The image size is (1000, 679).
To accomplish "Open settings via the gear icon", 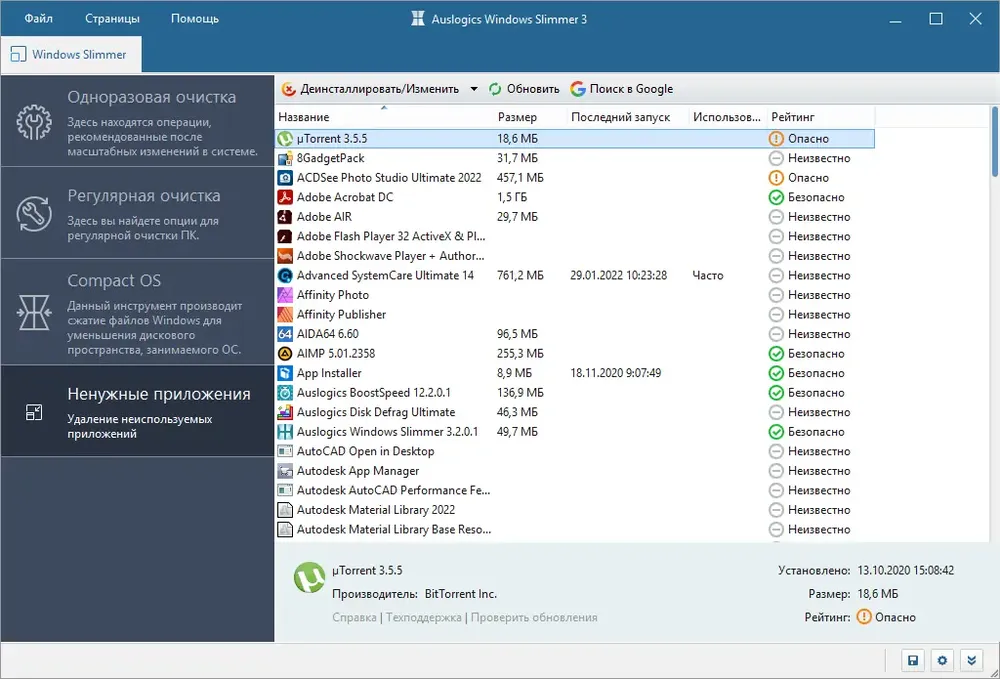I will (942, 661).
